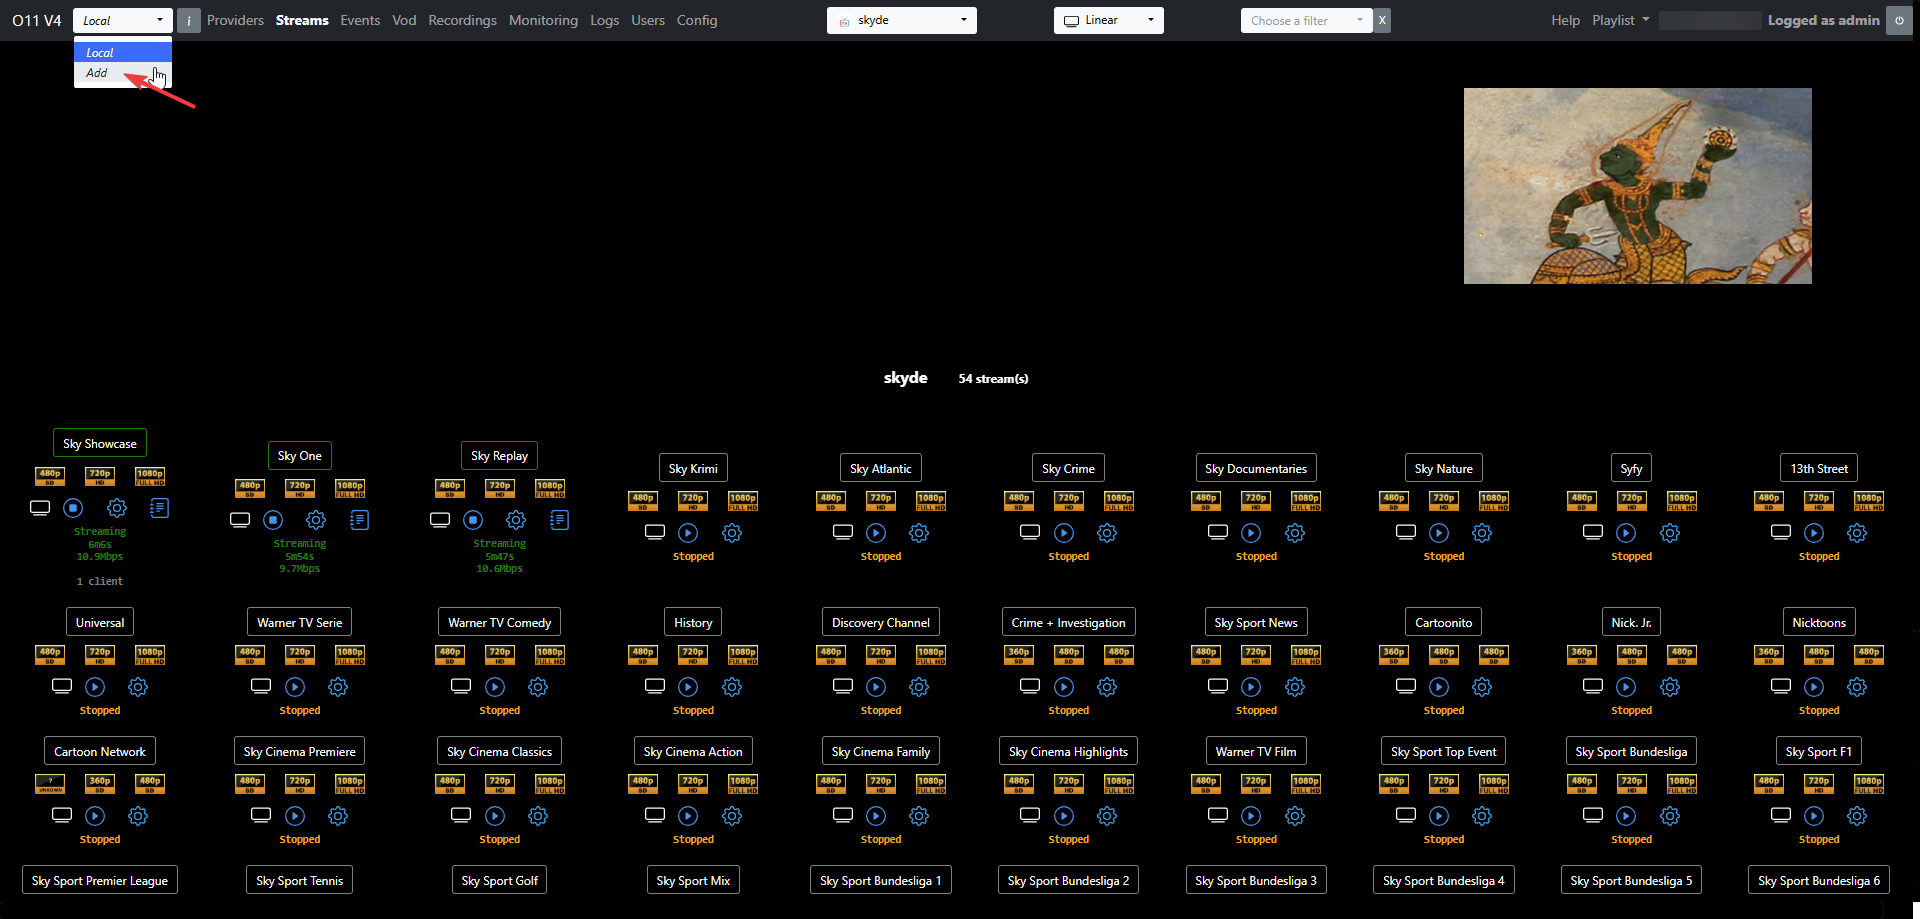1920x919 pixels.
Task: Start the Sky Atlantic stream
Action: (876, 533)
